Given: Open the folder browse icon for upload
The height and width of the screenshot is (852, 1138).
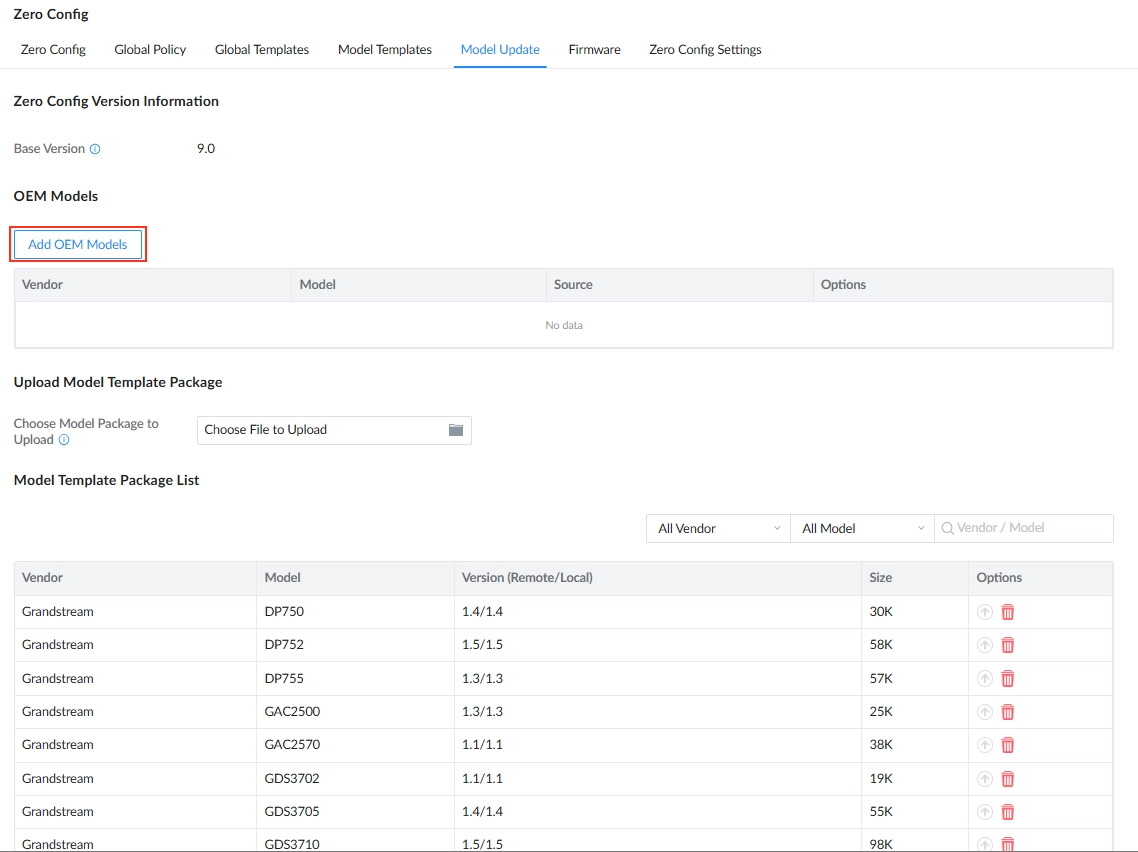Looking at the screenshot, I should (456, 430).
